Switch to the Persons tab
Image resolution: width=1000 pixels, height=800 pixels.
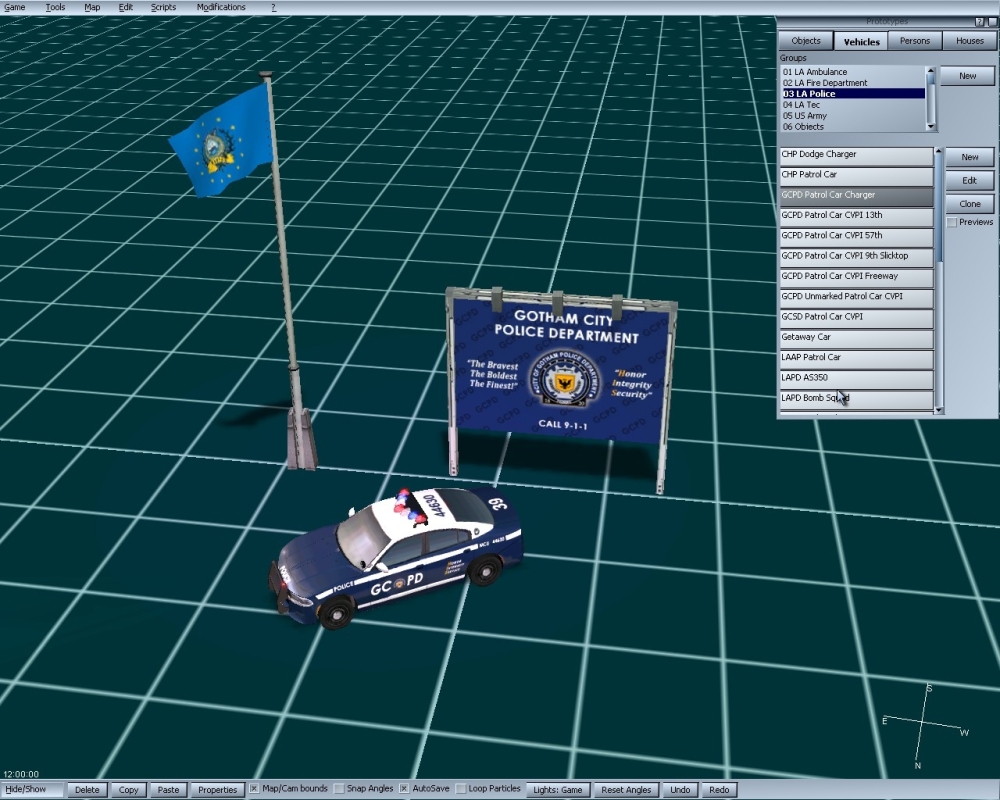click(915, 41)
